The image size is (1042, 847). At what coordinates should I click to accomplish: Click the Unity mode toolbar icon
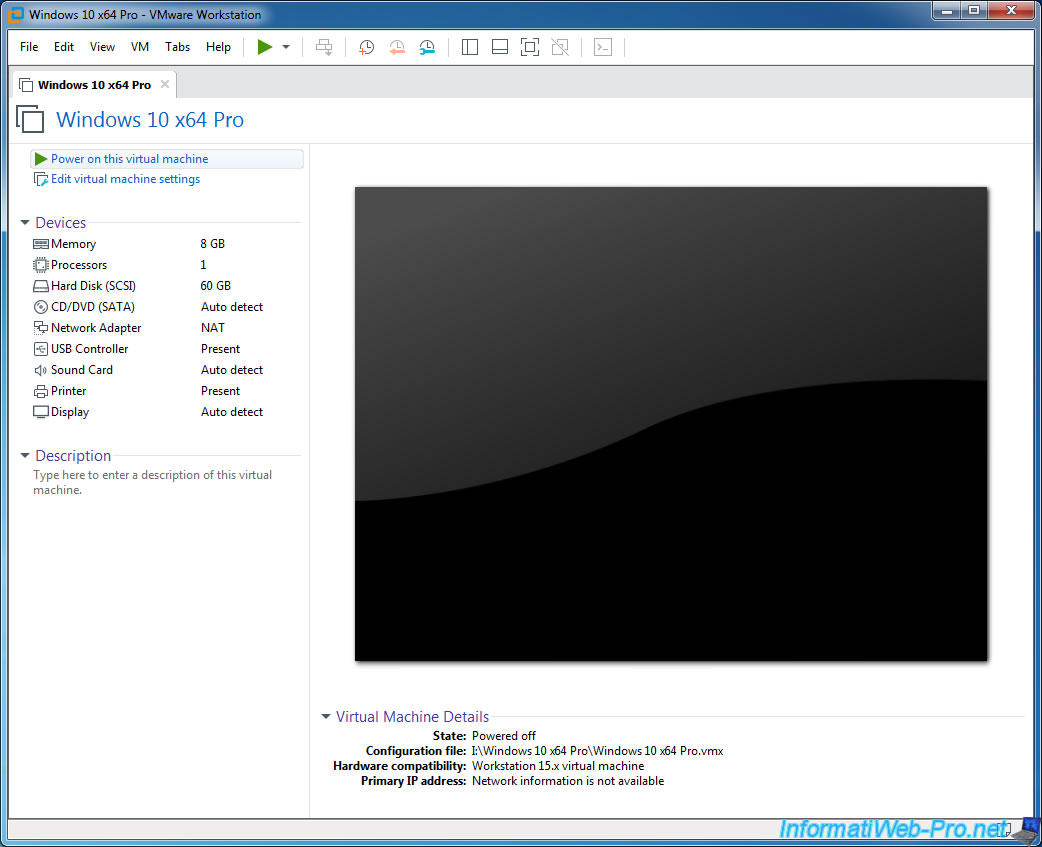pos(560,47)
